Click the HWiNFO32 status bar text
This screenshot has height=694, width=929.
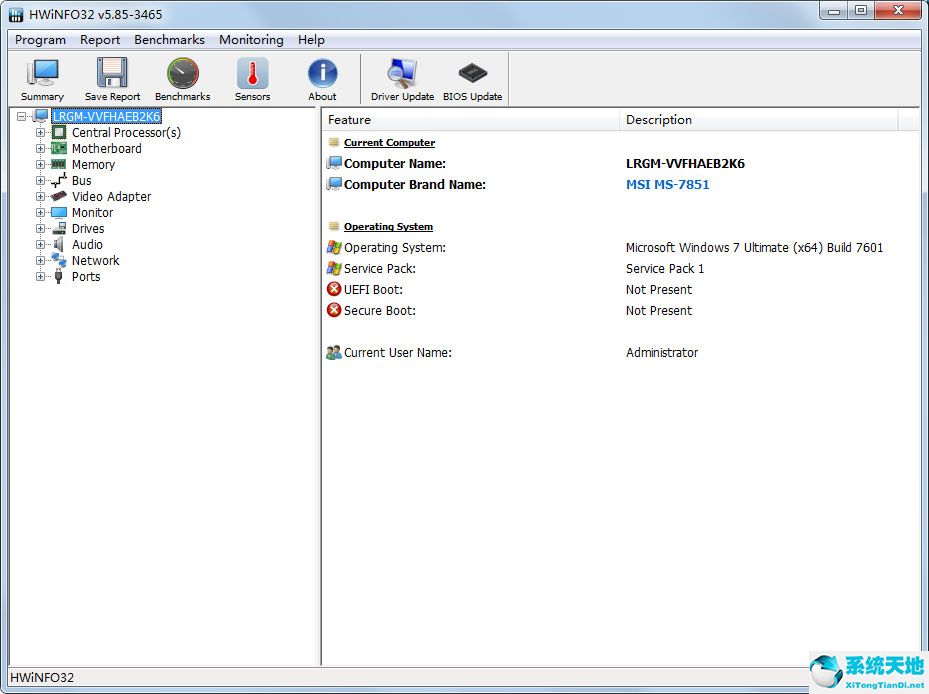point(42,677)
